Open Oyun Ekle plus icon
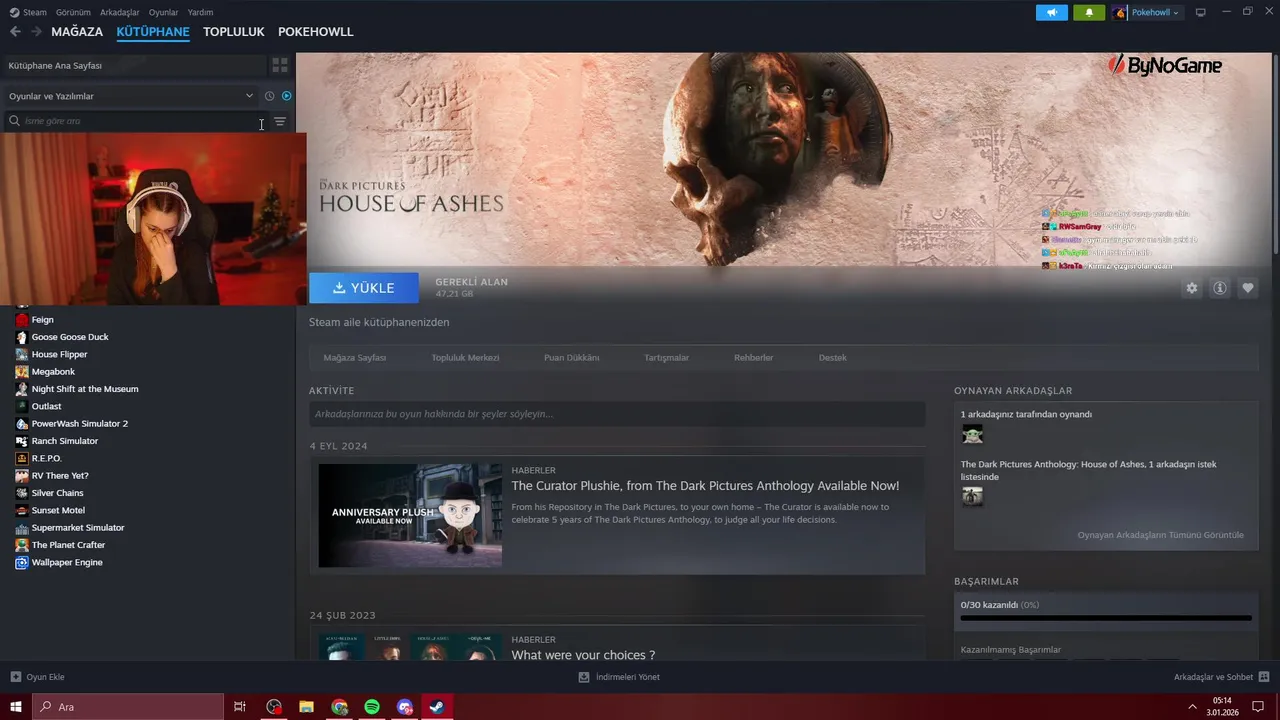Screen dimensions: 1280x720 [15, 677]
